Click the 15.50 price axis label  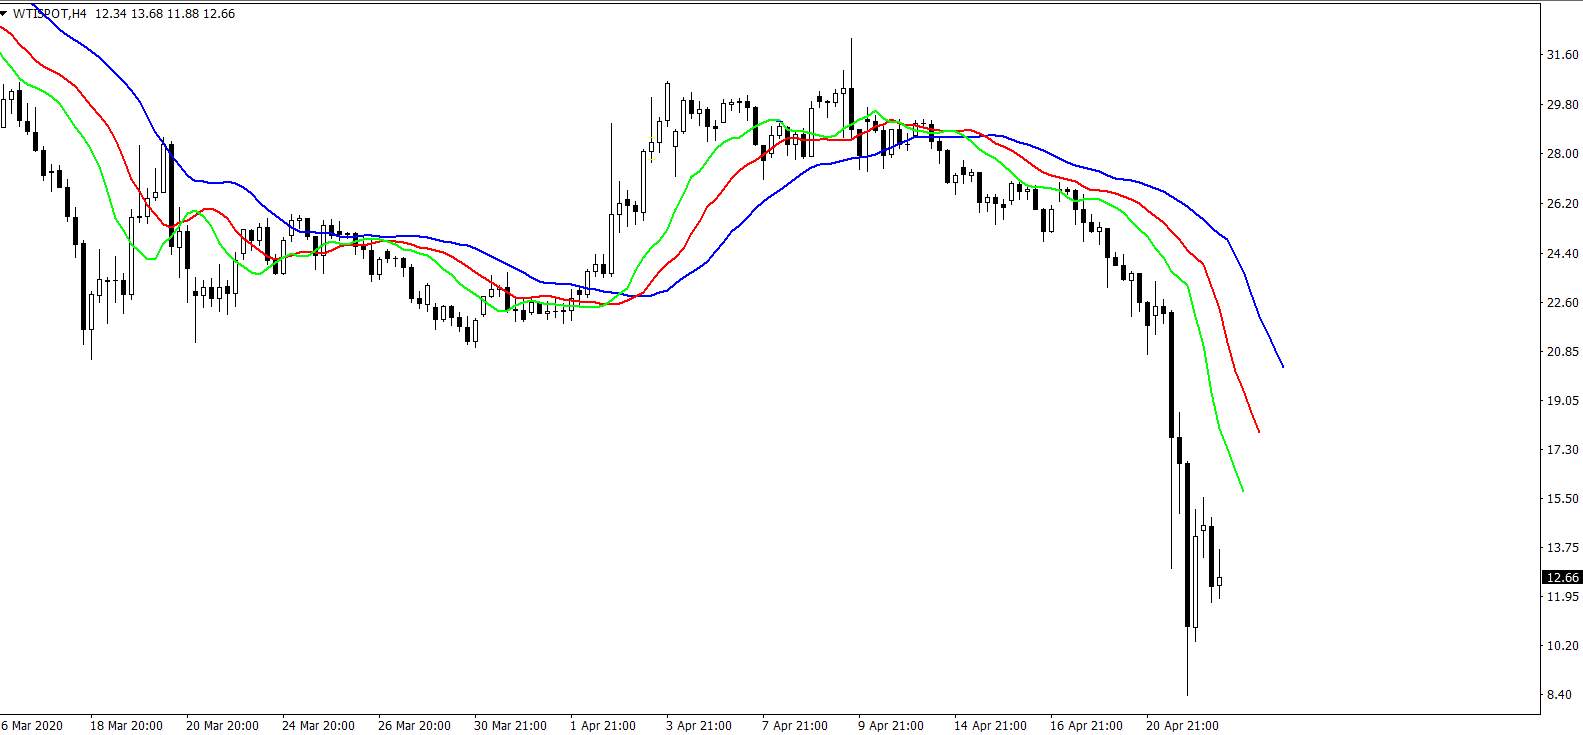[1562, 498]
